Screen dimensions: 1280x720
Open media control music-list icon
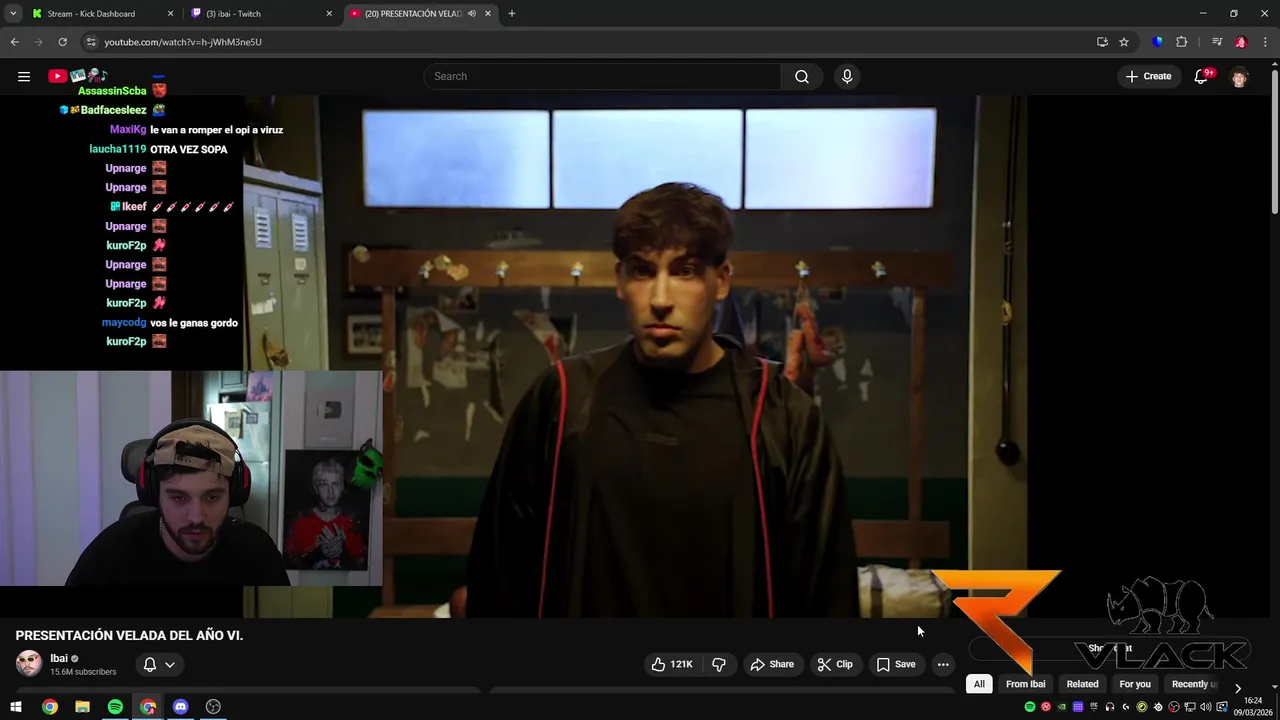pyautogui.click(x=1217, y=42)
